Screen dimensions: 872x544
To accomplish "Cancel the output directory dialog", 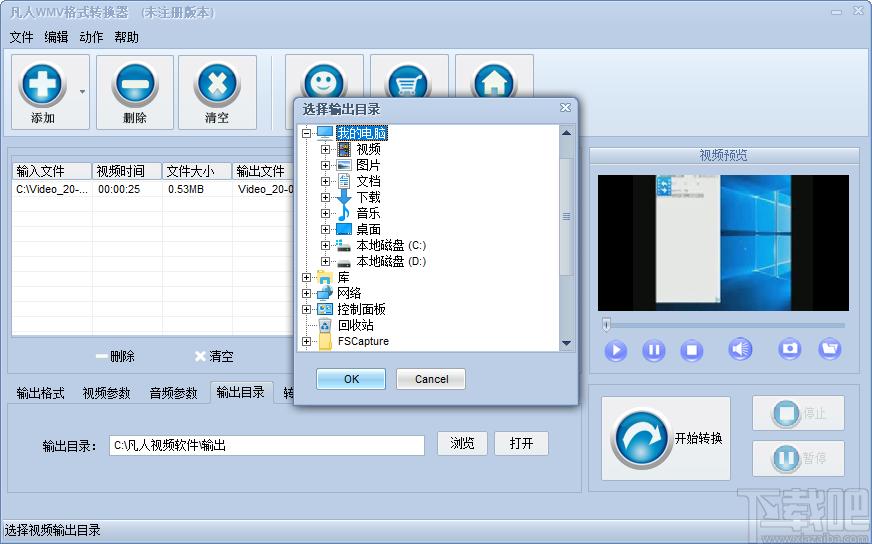I will point(431,379).
